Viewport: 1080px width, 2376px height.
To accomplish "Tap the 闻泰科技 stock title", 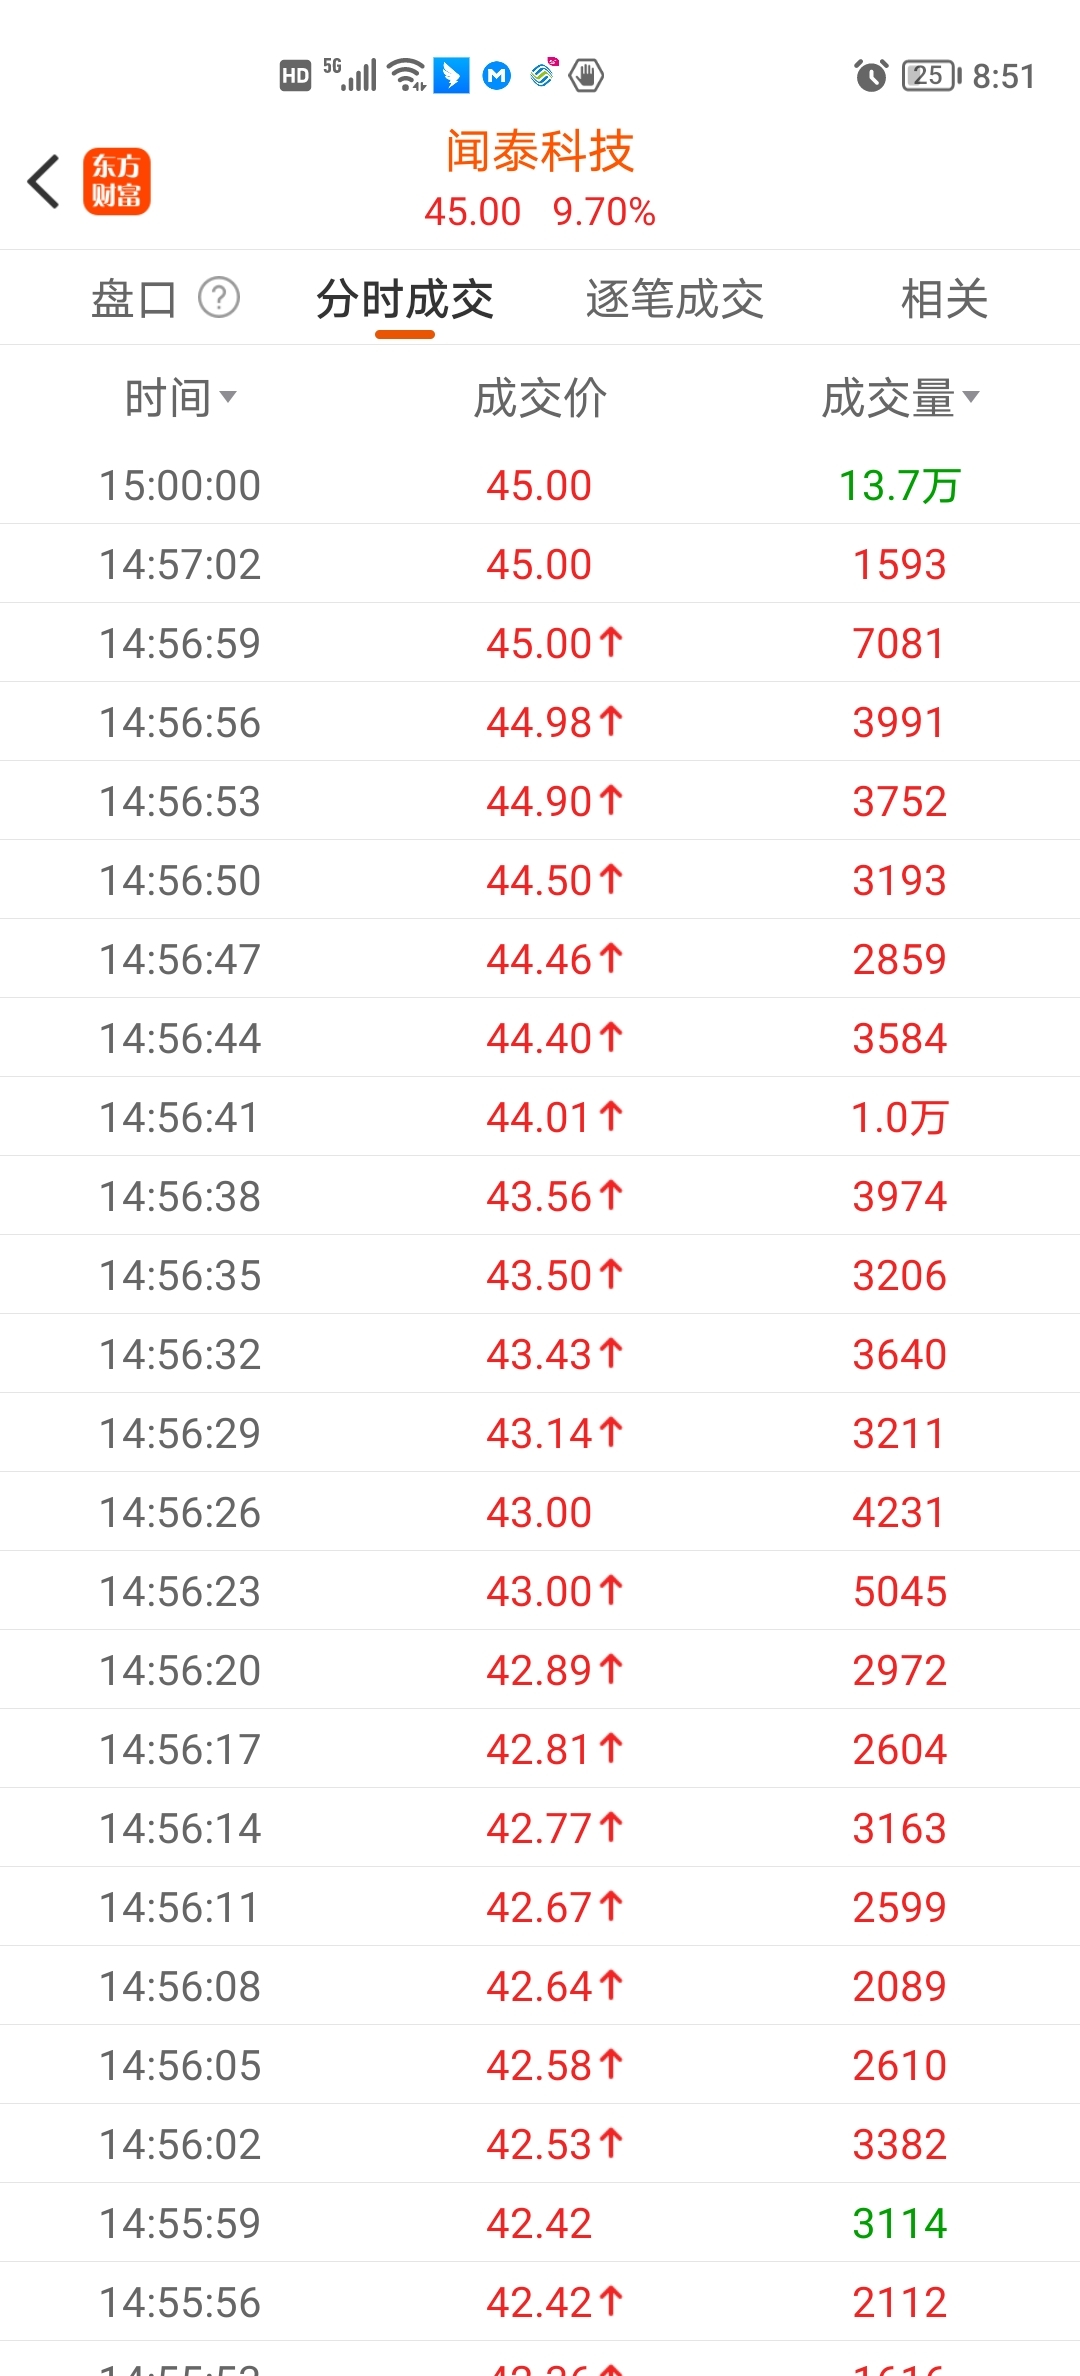I will [x=540, y=152].
